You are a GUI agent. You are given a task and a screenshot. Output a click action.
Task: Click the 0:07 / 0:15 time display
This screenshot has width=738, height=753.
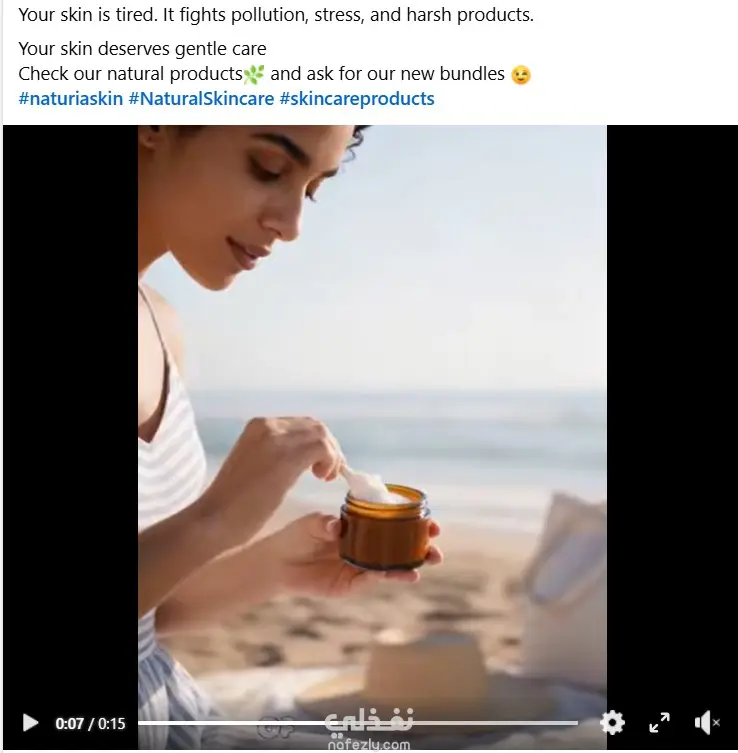coord(90,723)
